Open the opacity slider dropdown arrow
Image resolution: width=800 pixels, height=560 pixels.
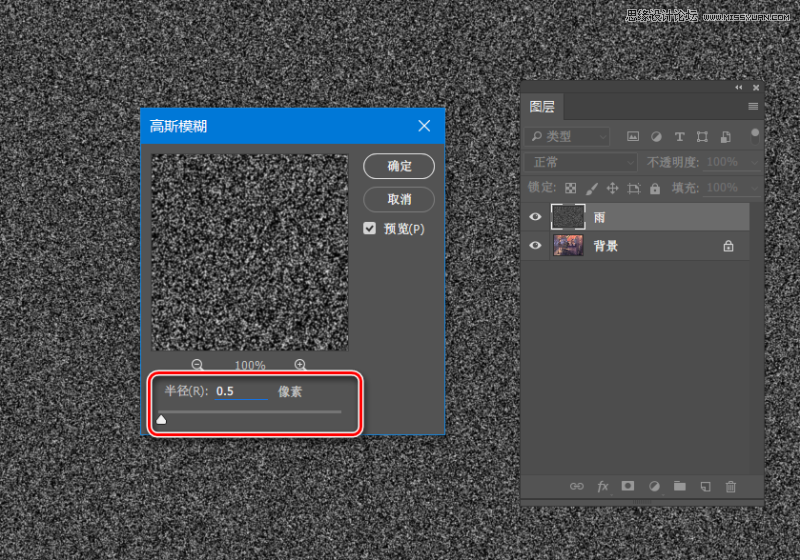(x=754, y=163)
